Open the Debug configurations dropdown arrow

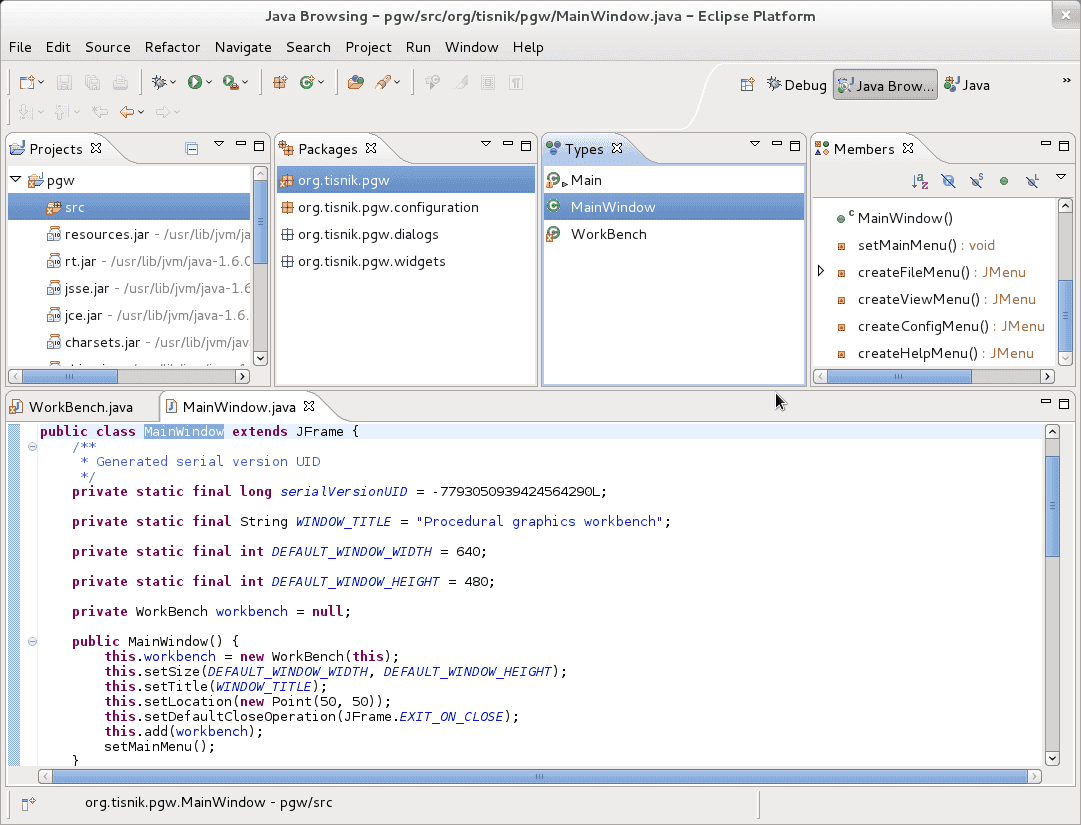click(172, 83)
